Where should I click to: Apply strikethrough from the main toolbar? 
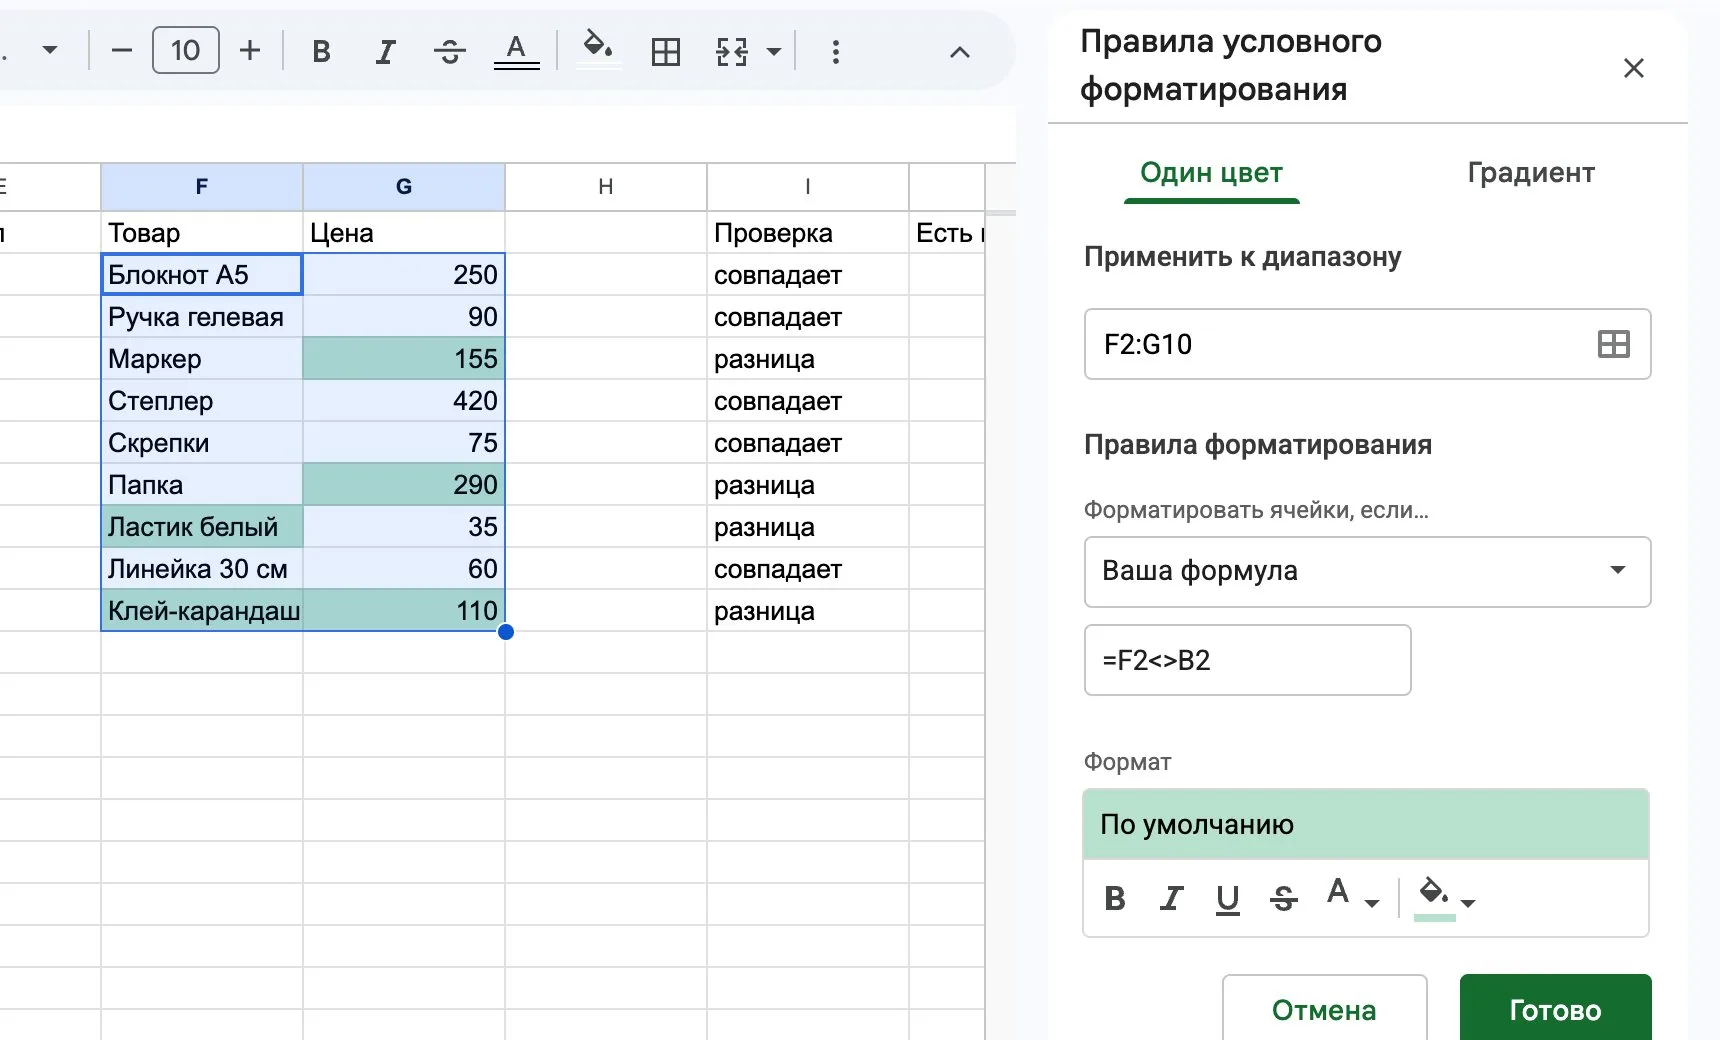click(x=450, y=51)
